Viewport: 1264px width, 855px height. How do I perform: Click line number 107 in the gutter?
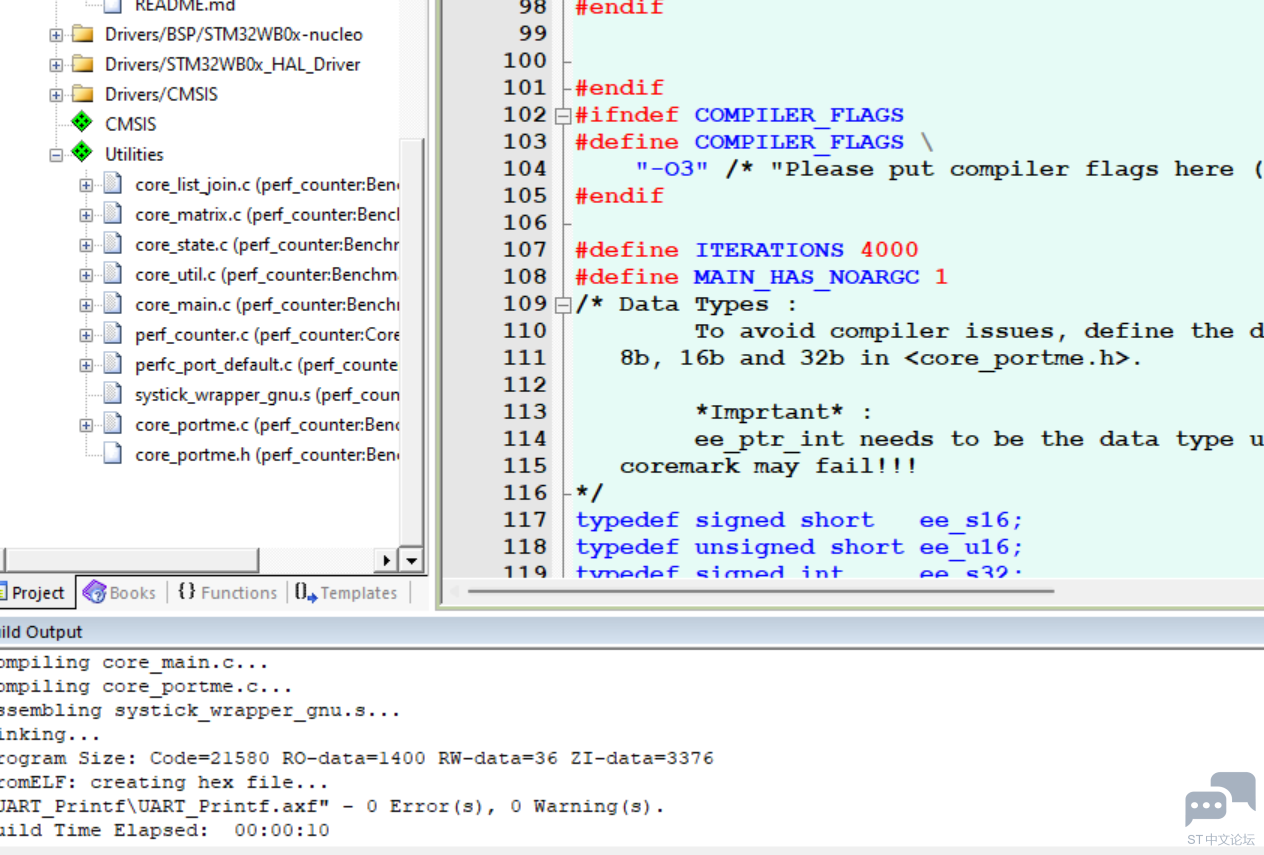[x=525, y=250]
